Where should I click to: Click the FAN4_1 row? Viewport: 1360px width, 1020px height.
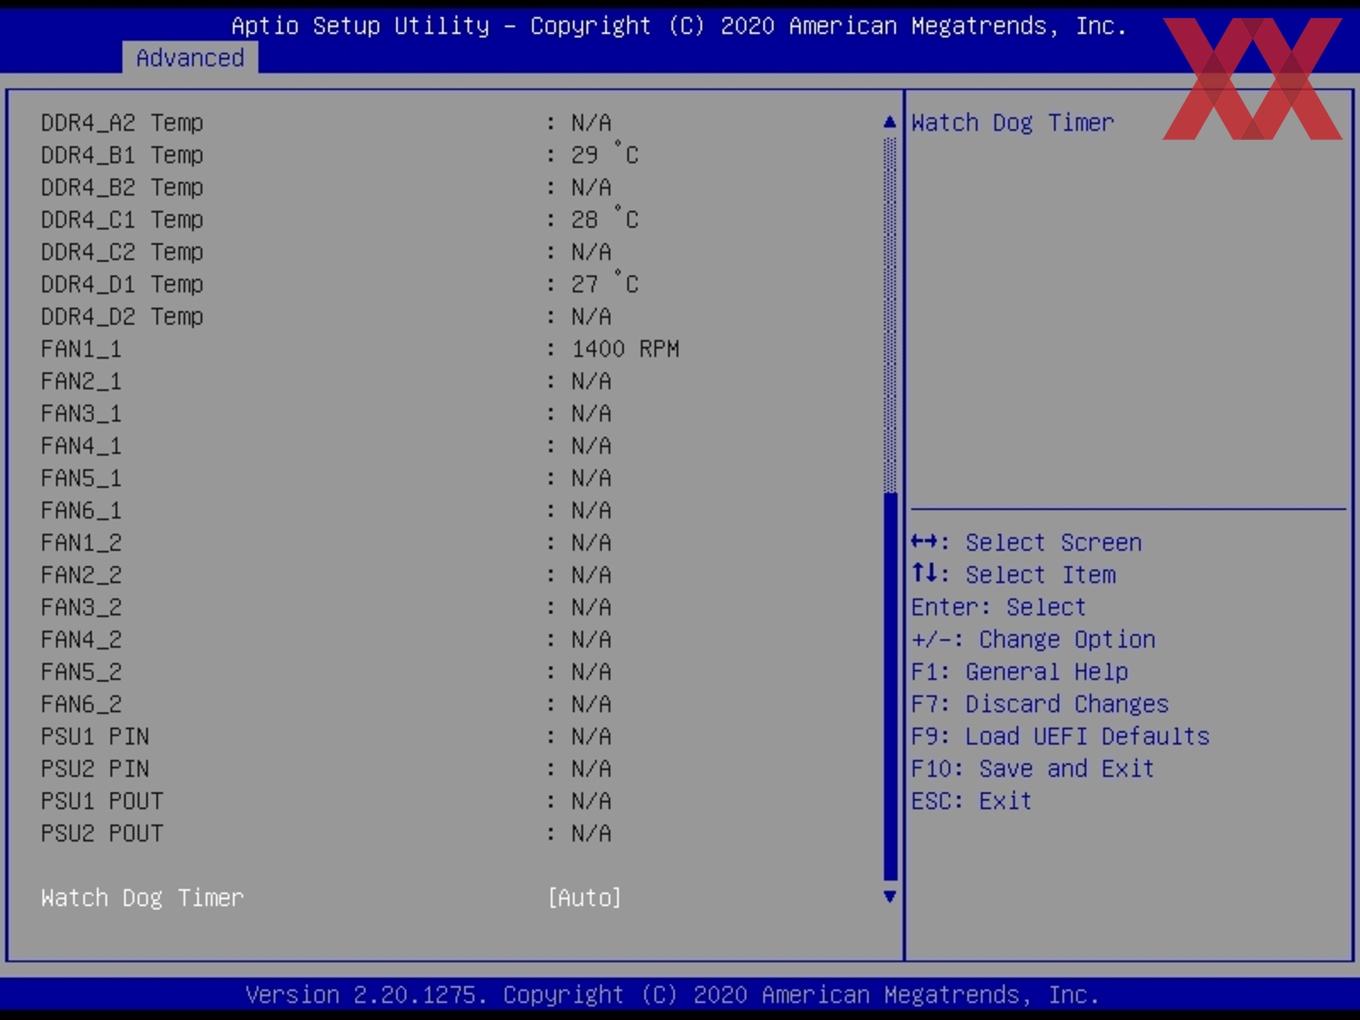(x=326, y=446)
